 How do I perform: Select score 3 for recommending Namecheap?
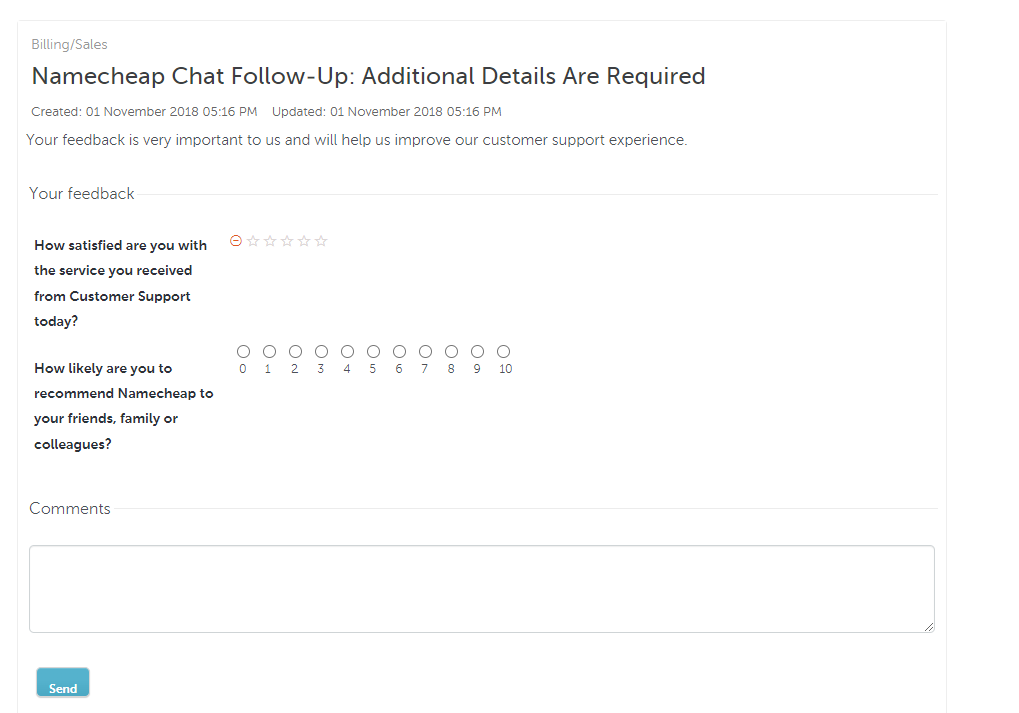(x=321, y=351)
